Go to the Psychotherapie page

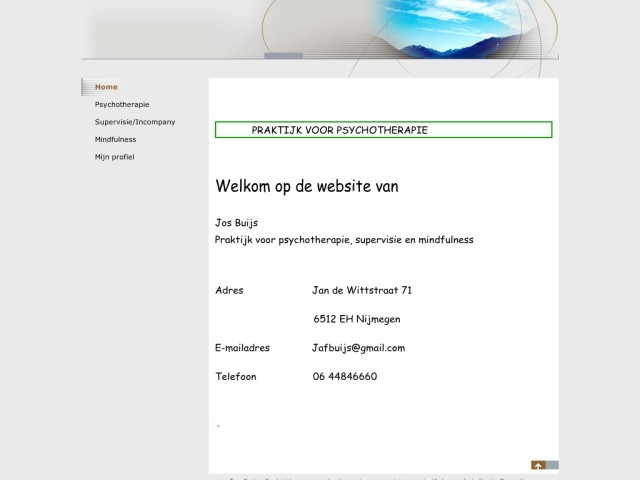tap(122, 104)
